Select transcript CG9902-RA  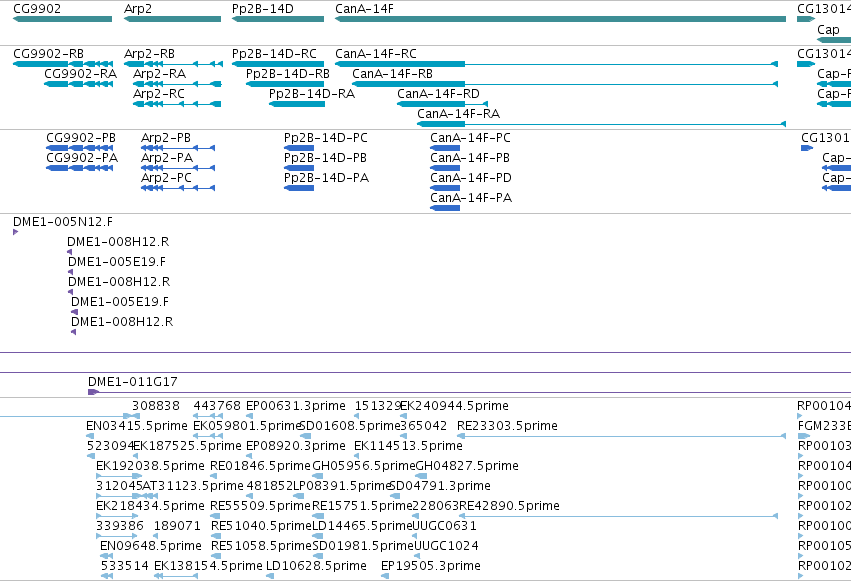pos(79,84)
